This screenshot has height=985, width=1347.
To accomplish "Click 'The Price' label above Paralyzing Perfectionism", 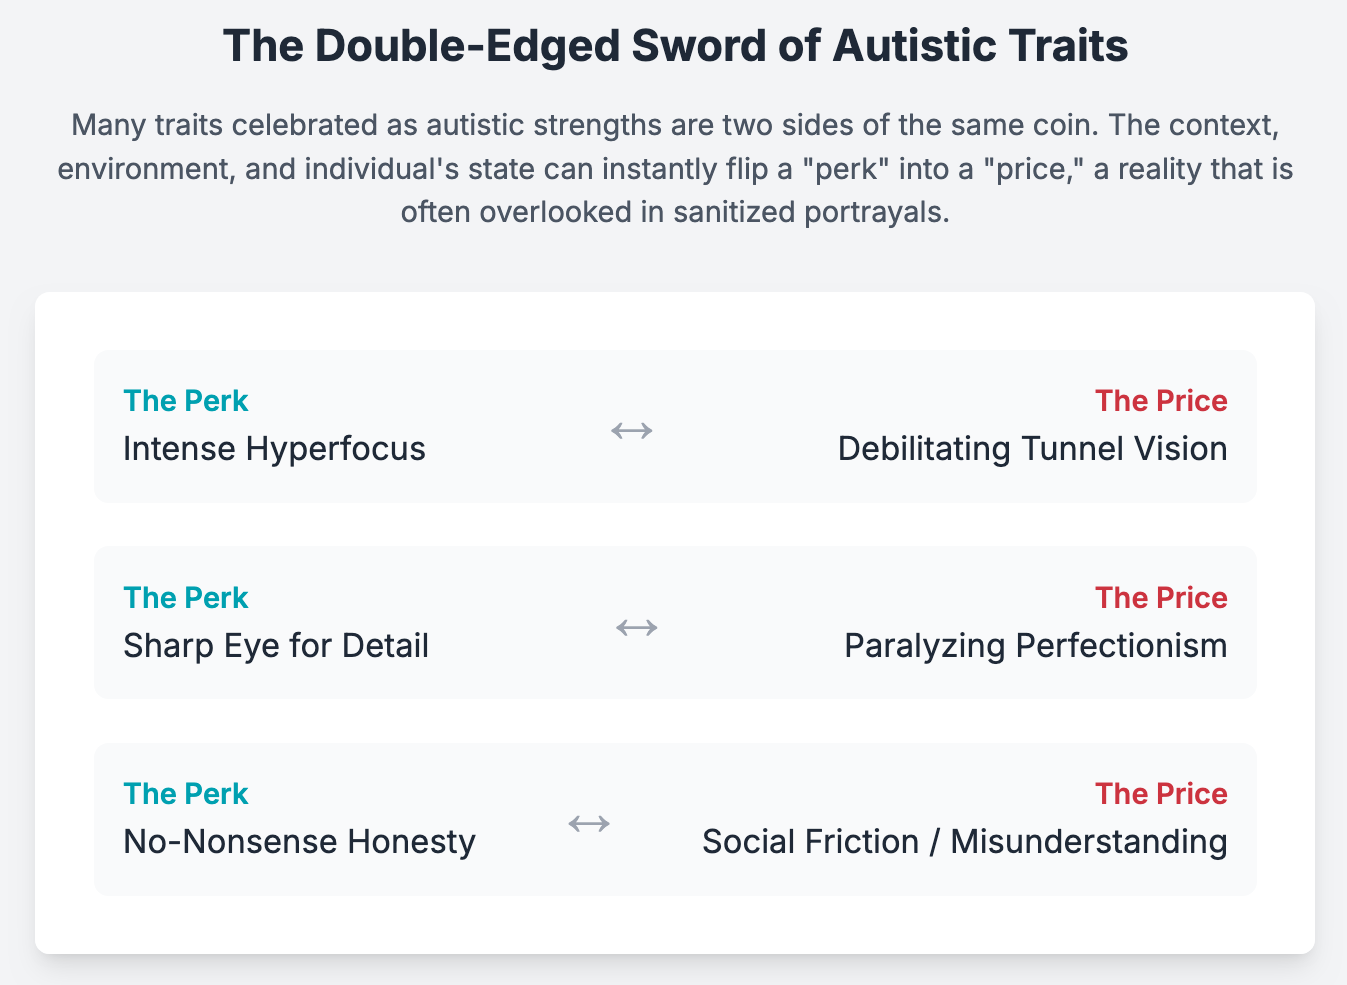I will [1160, 598].
